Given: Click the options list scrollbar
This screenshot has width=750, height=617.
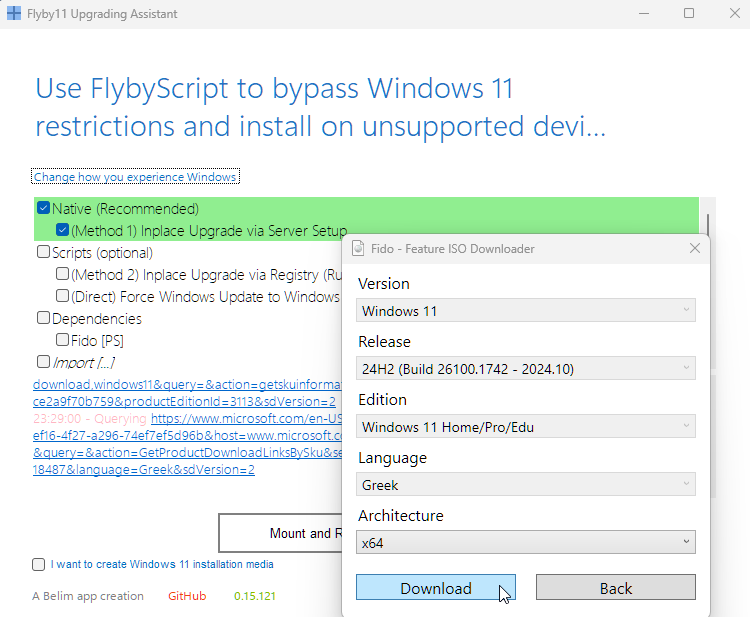Looking at the screenshot, I should (x=707, y=224).
